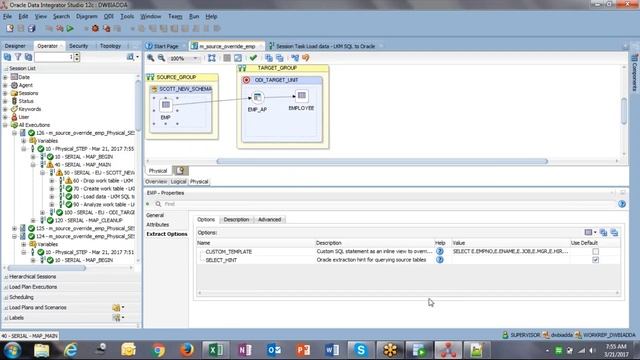
Task: Click the green Validate checkmark icon
Action: (253, 58)
